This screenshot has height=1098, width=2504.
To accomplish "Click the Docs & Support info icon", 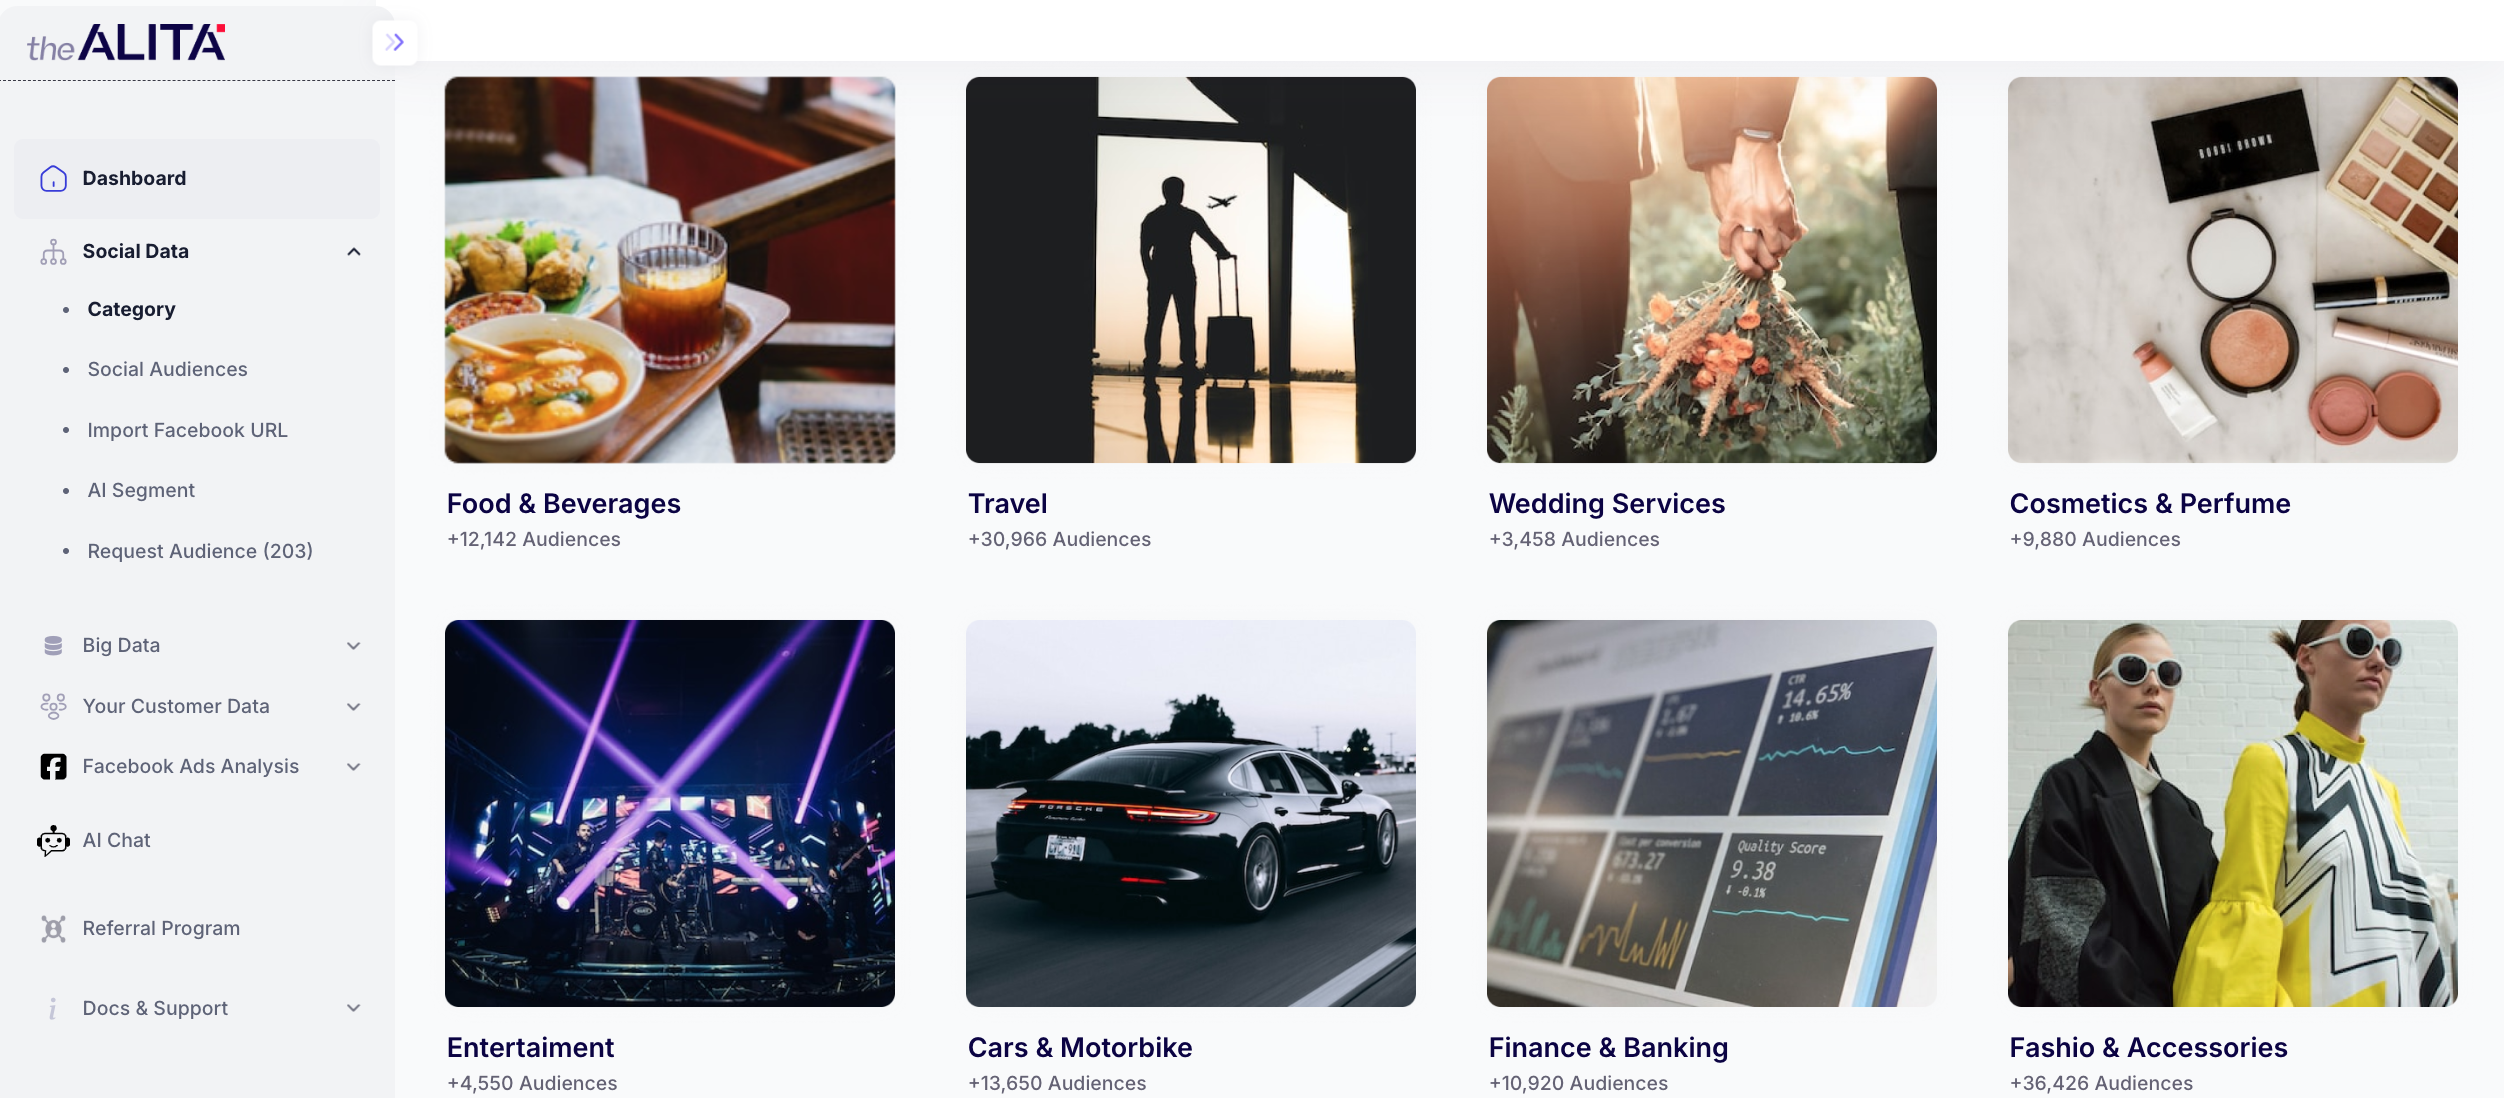I will (53, 1009).
